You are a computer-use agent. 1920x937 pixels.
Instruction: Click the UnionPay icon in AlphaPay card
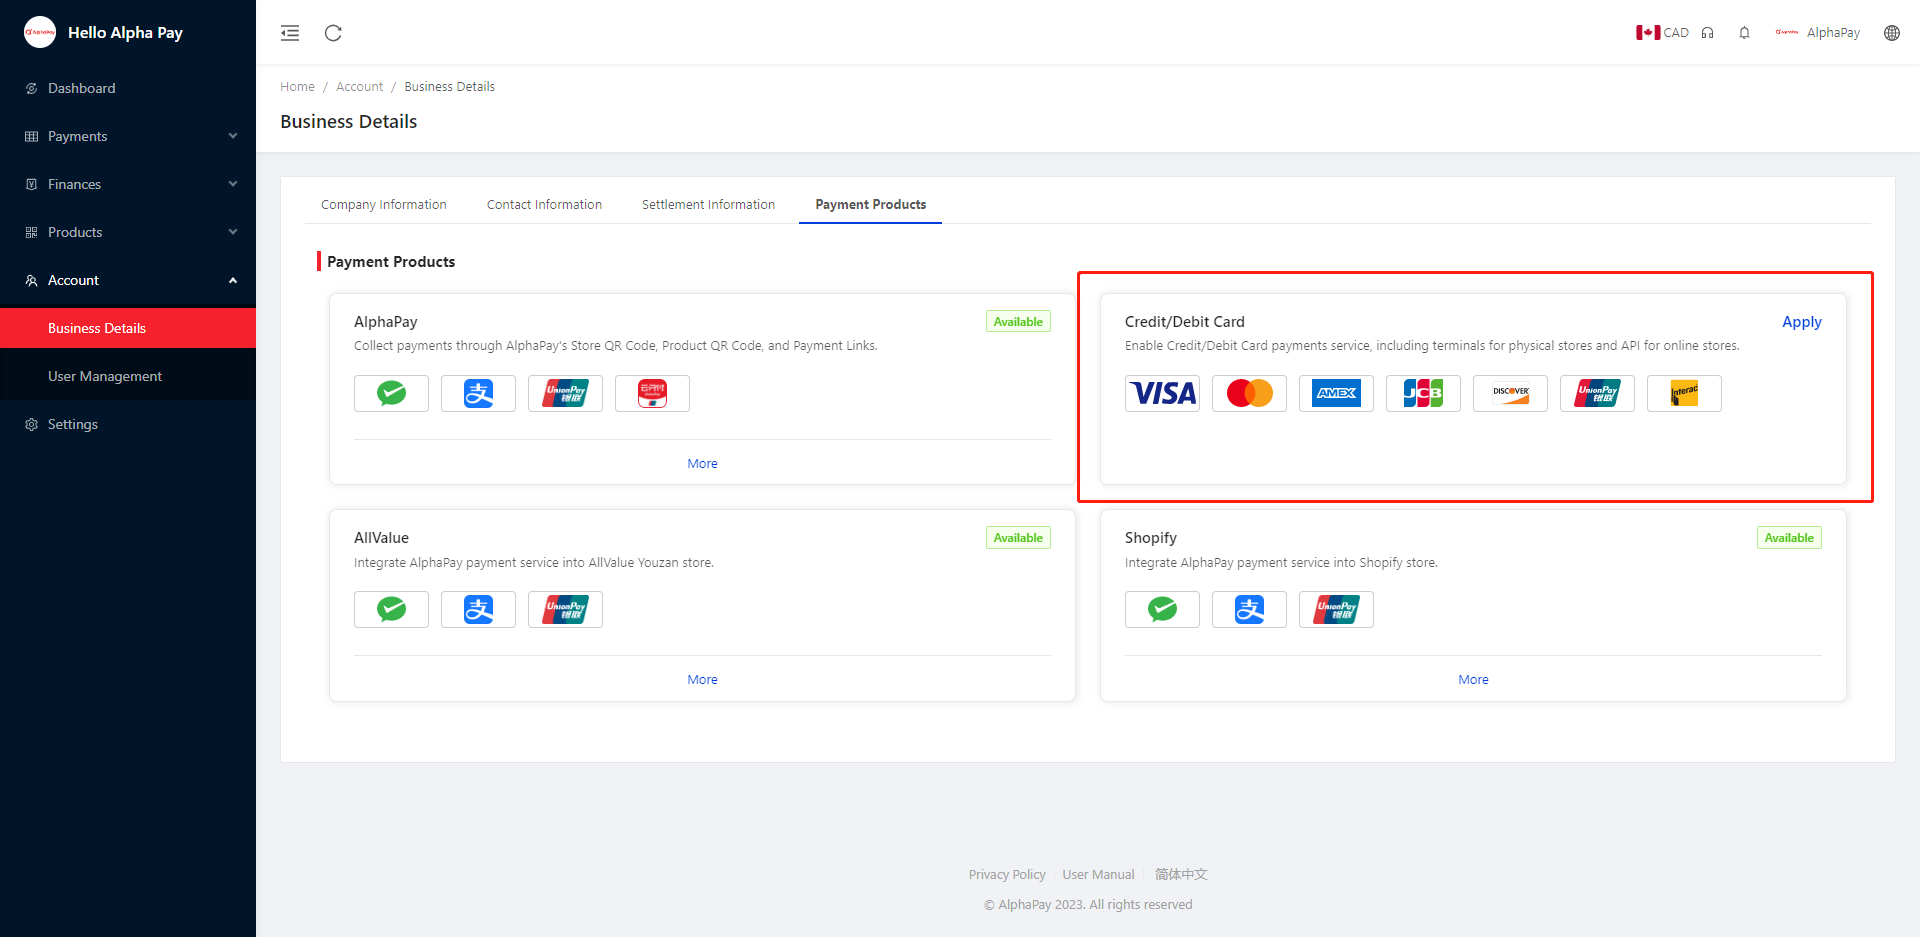565,393
